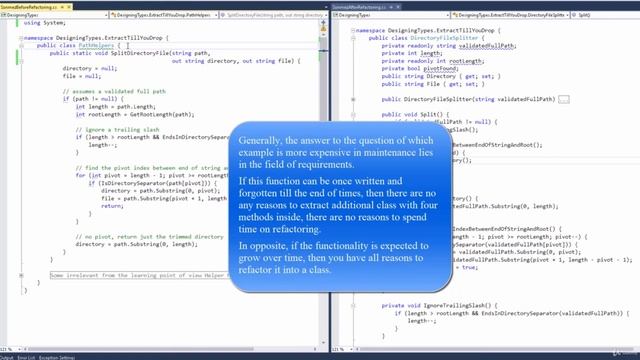The height and width of the screenshot is (360, 640).
Task: Collapse the namespace block in right editor
Action: pos(353,30)
